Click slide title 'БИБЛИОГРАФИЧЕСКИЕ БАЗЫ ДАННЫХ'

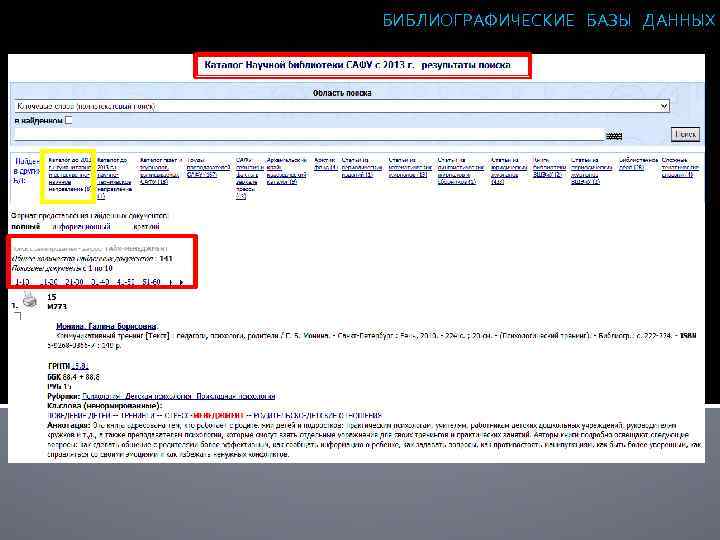pos(549,21)
